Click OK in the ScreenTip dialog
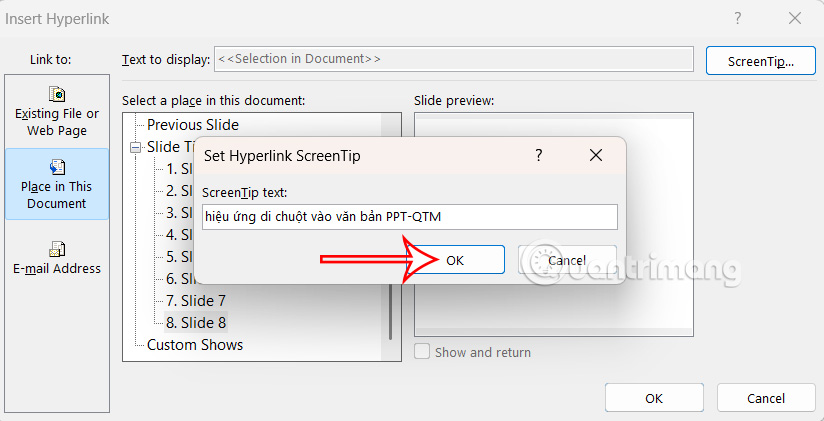 point(455,260)
